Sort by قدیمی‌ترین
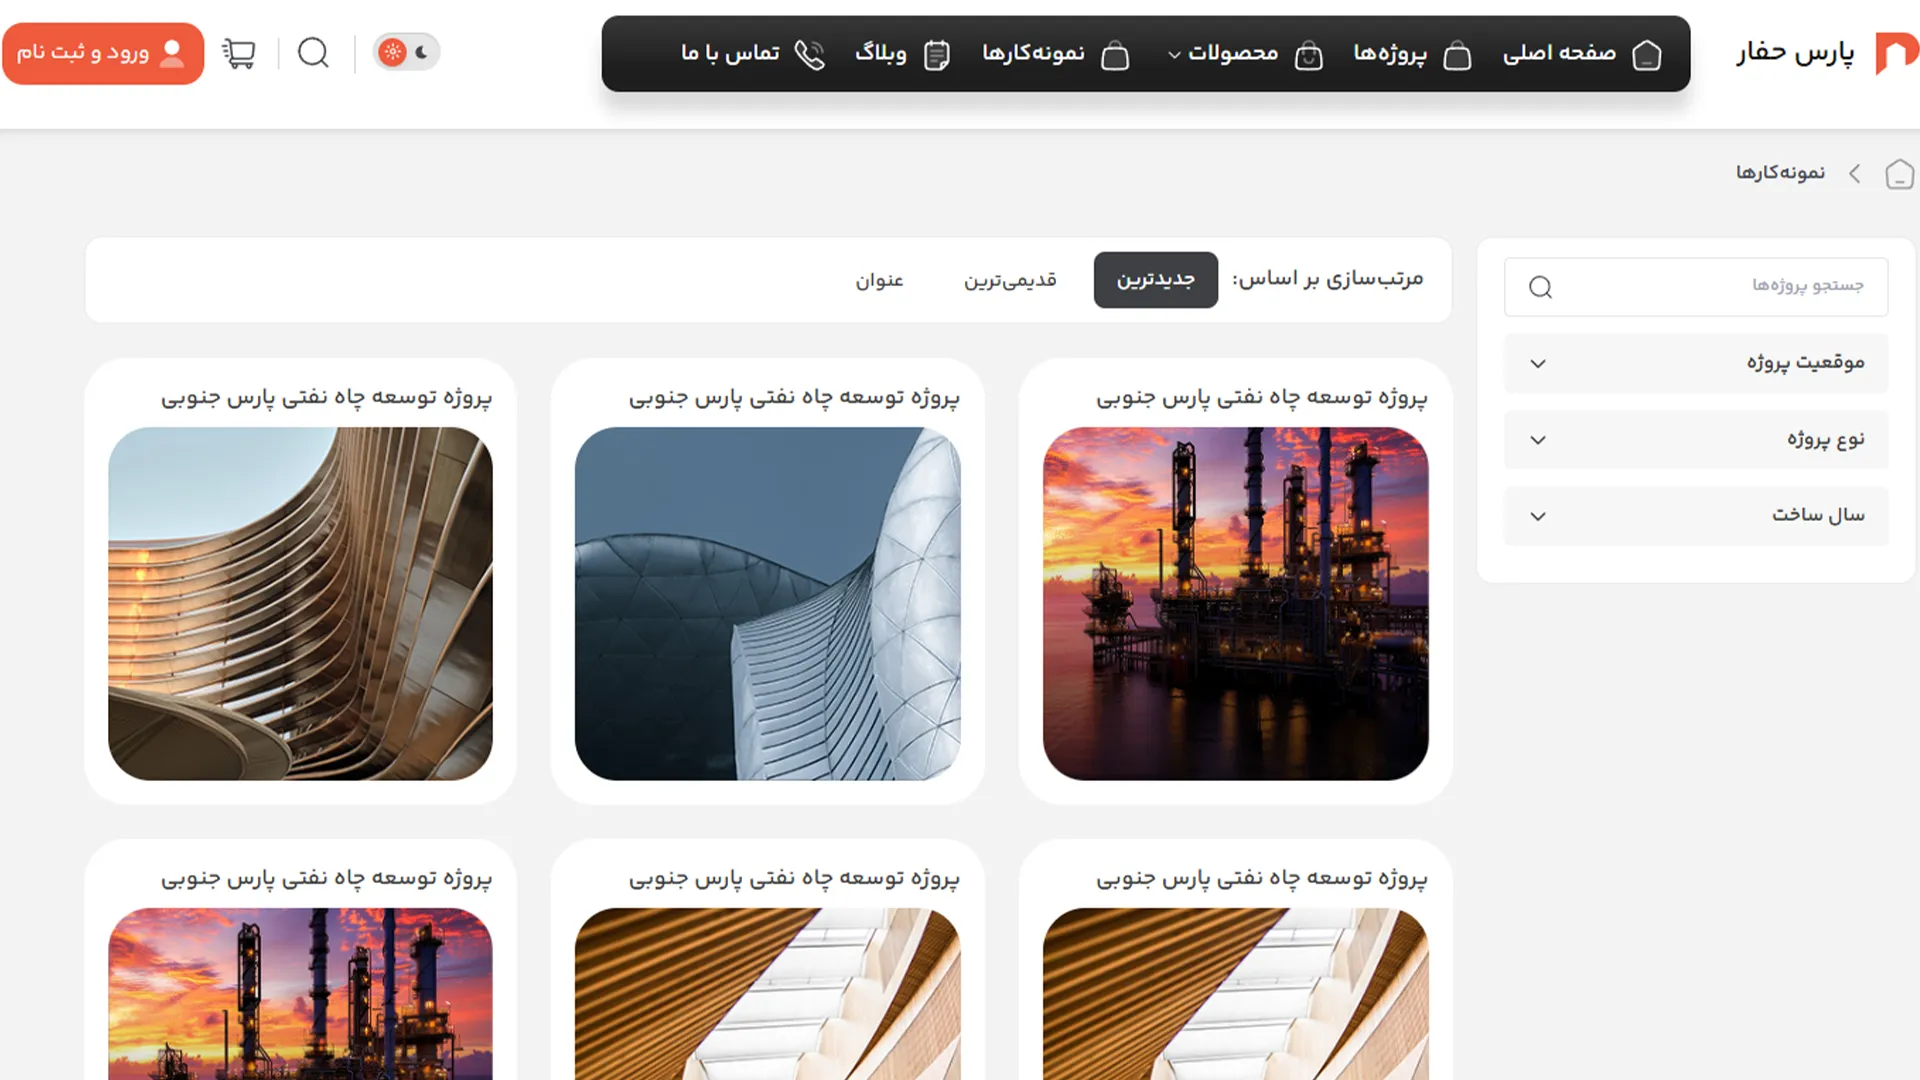The width and height of the screenshot is (1920, 1080). point(1010,280)
